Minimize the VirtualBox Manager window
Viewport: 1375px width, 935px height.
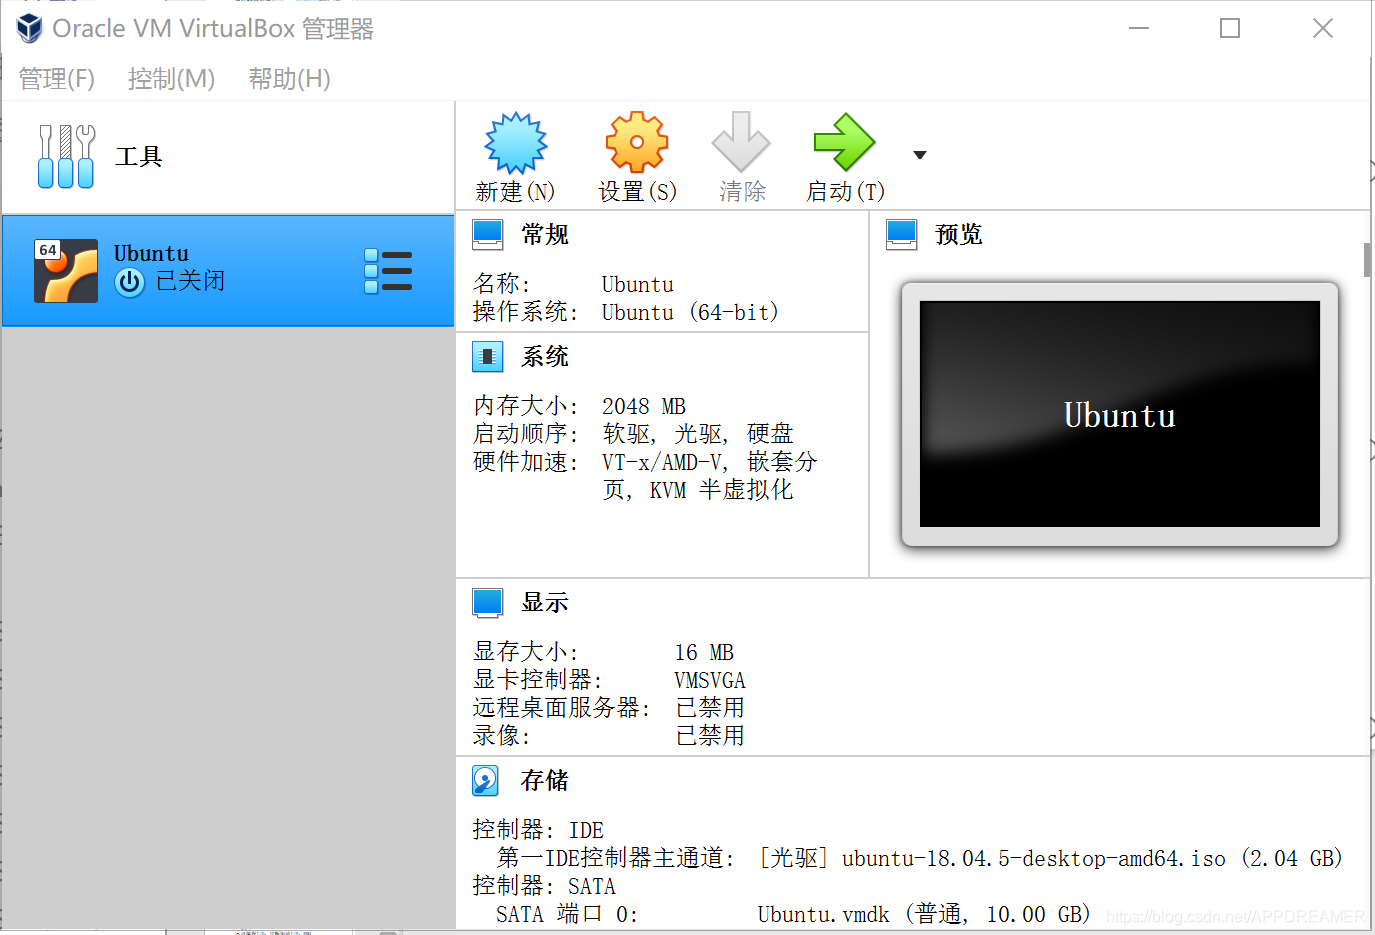point(1139,28)
